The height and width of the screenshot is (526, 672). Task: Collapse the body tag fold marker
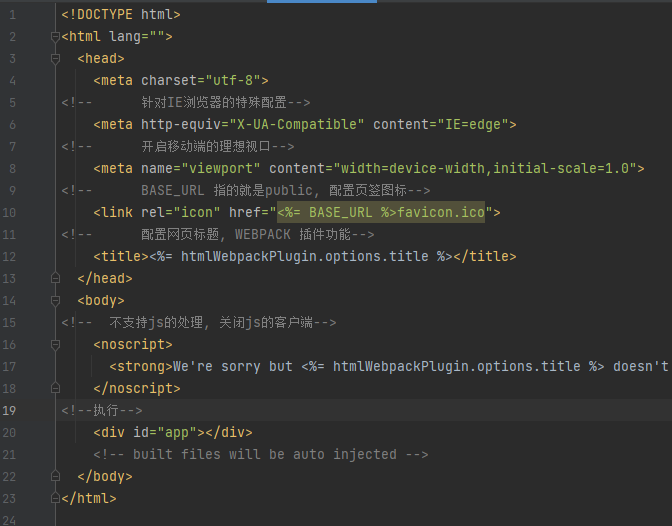tap(56, 300)
